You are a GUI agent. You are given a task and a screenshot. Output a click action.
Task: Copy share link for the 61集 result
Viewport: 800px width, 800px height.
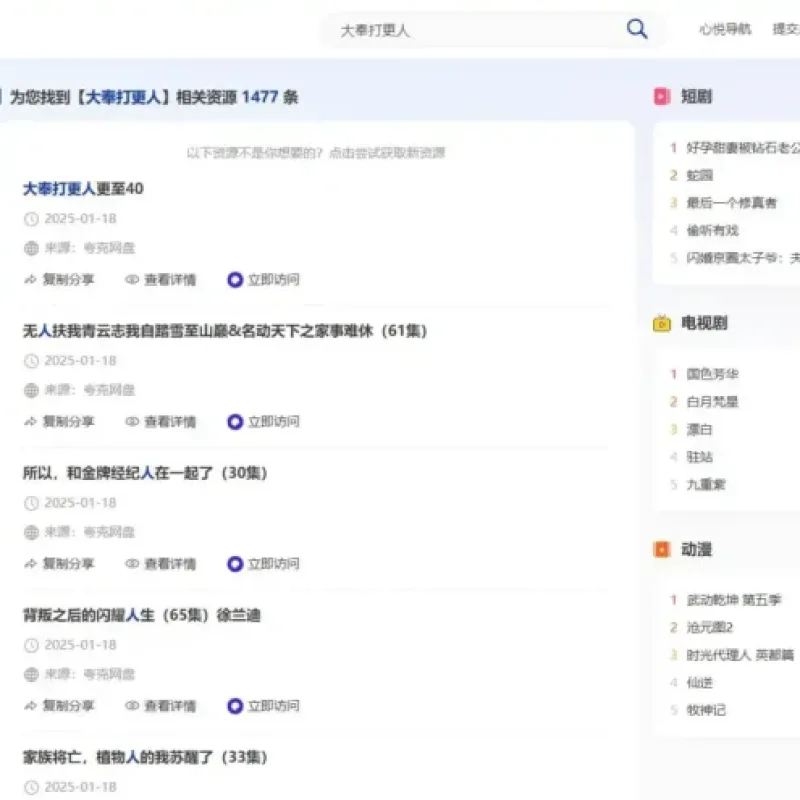pyautogui.click(x=68, y=421)
